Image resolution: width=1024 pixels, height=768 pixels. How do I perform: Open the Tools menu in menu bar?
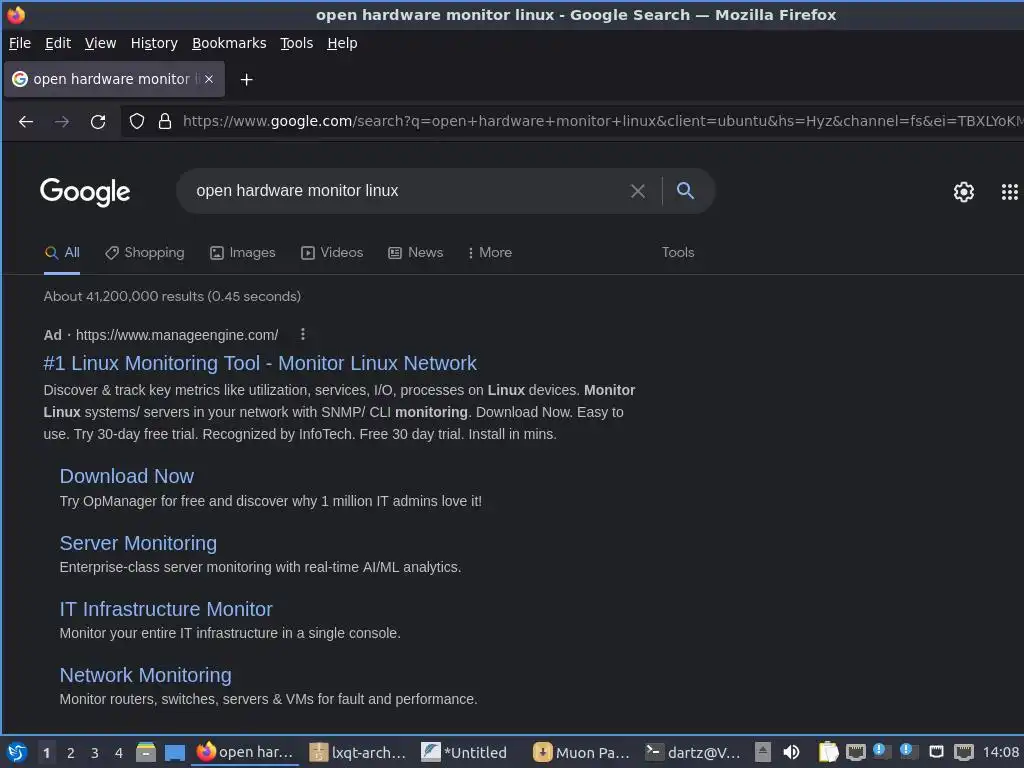pos(296,43)
